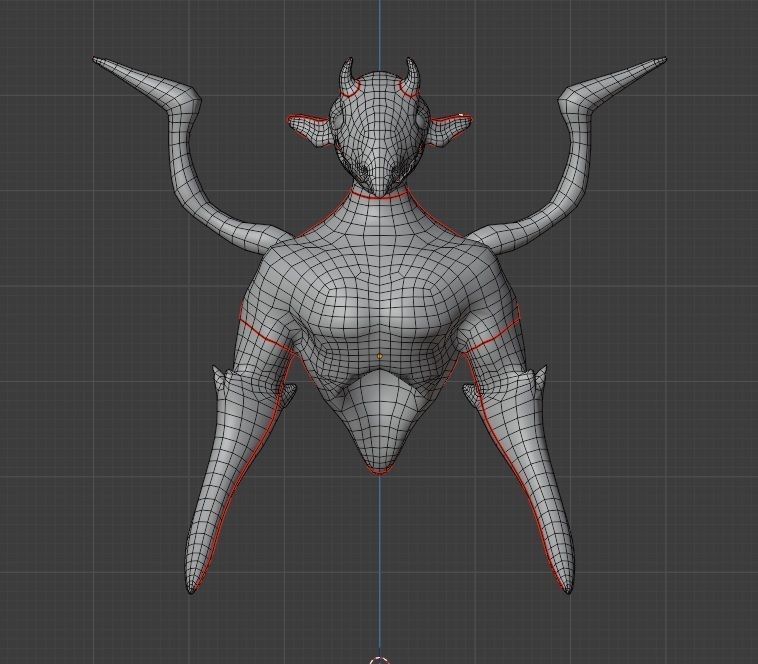Click the blue vertical axis line above the head
758x664 pixels.
[x=379, y=34]
